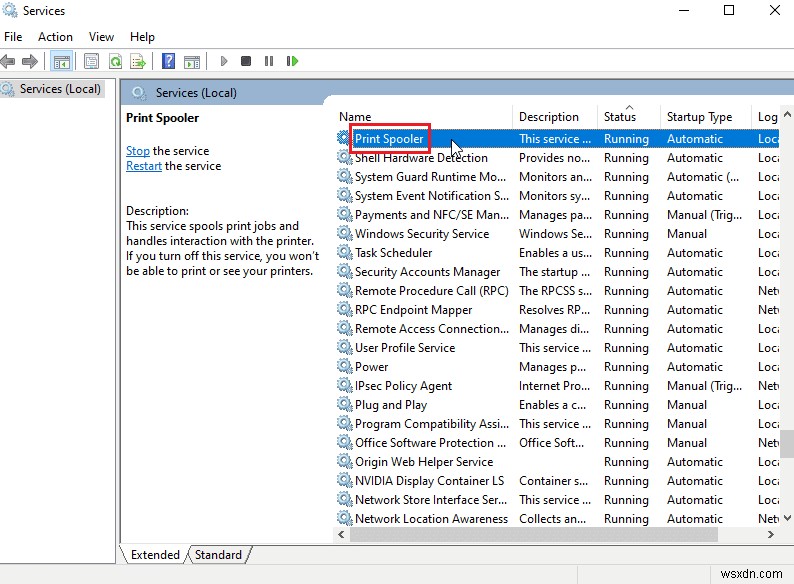
Task: Sort by Description column header
Action: pos(554,116)
